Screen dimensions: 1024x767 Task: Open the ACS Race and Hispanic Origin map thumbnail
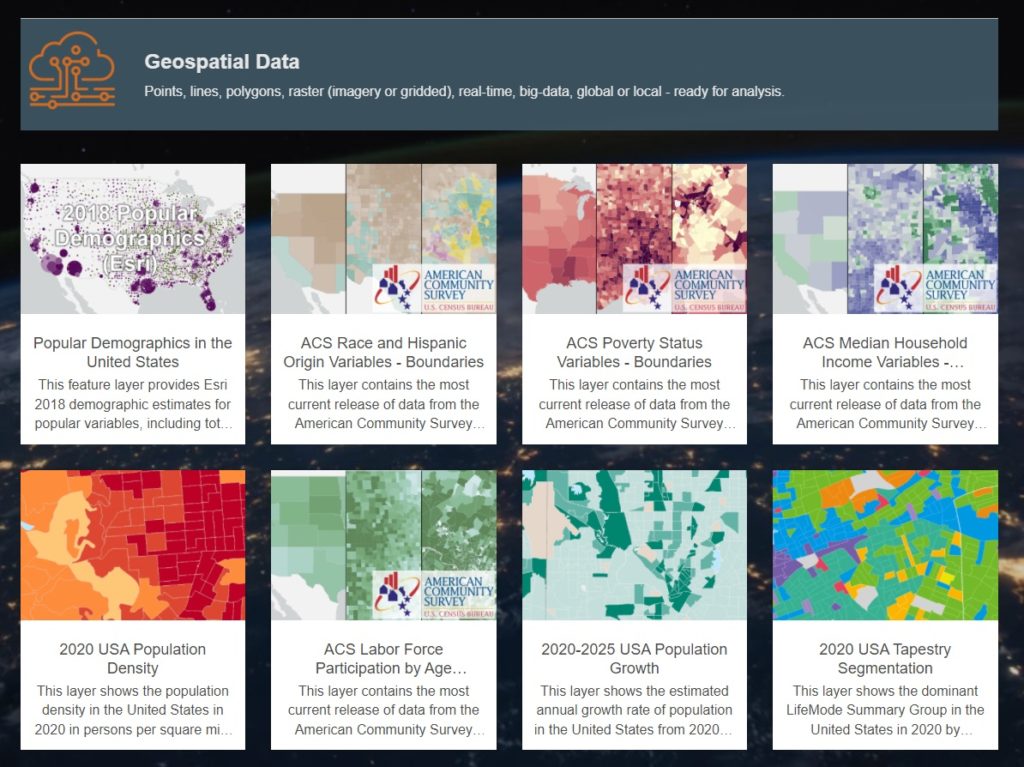[383, 238]
